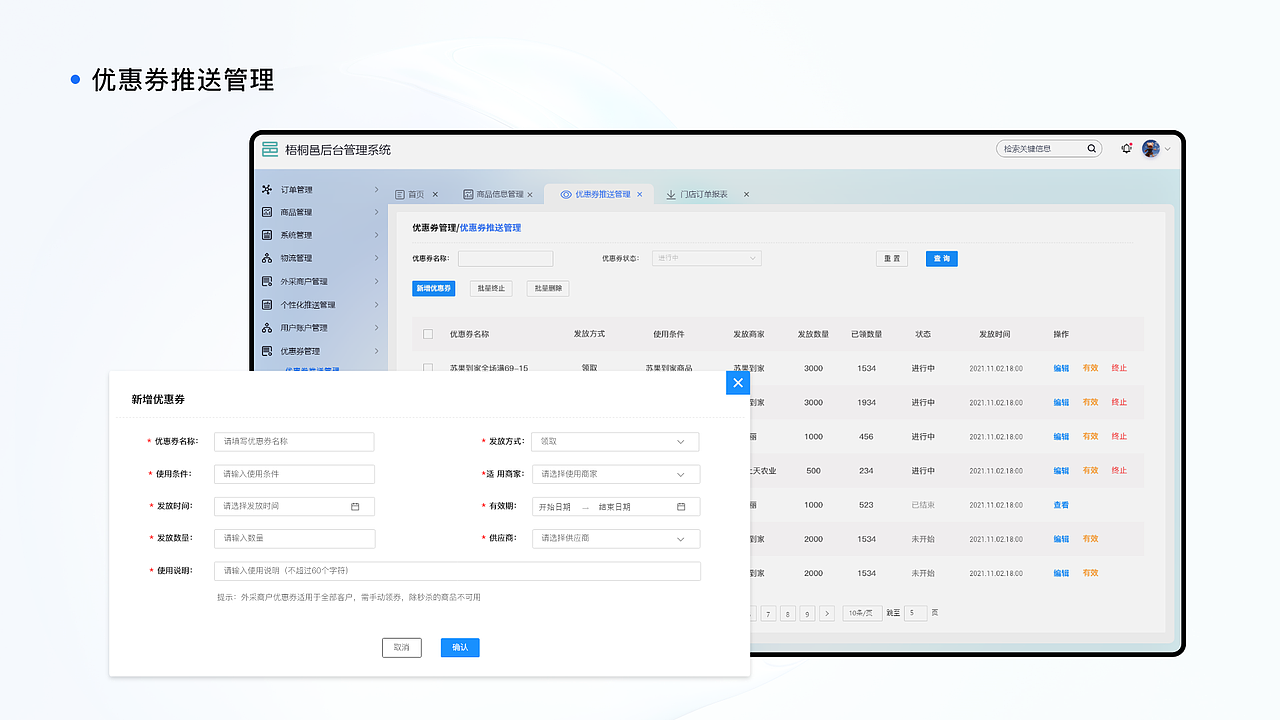Click the 商品信息管理 tab's icon
Screen dimensions: 1280x720
(x=468, y=194)
